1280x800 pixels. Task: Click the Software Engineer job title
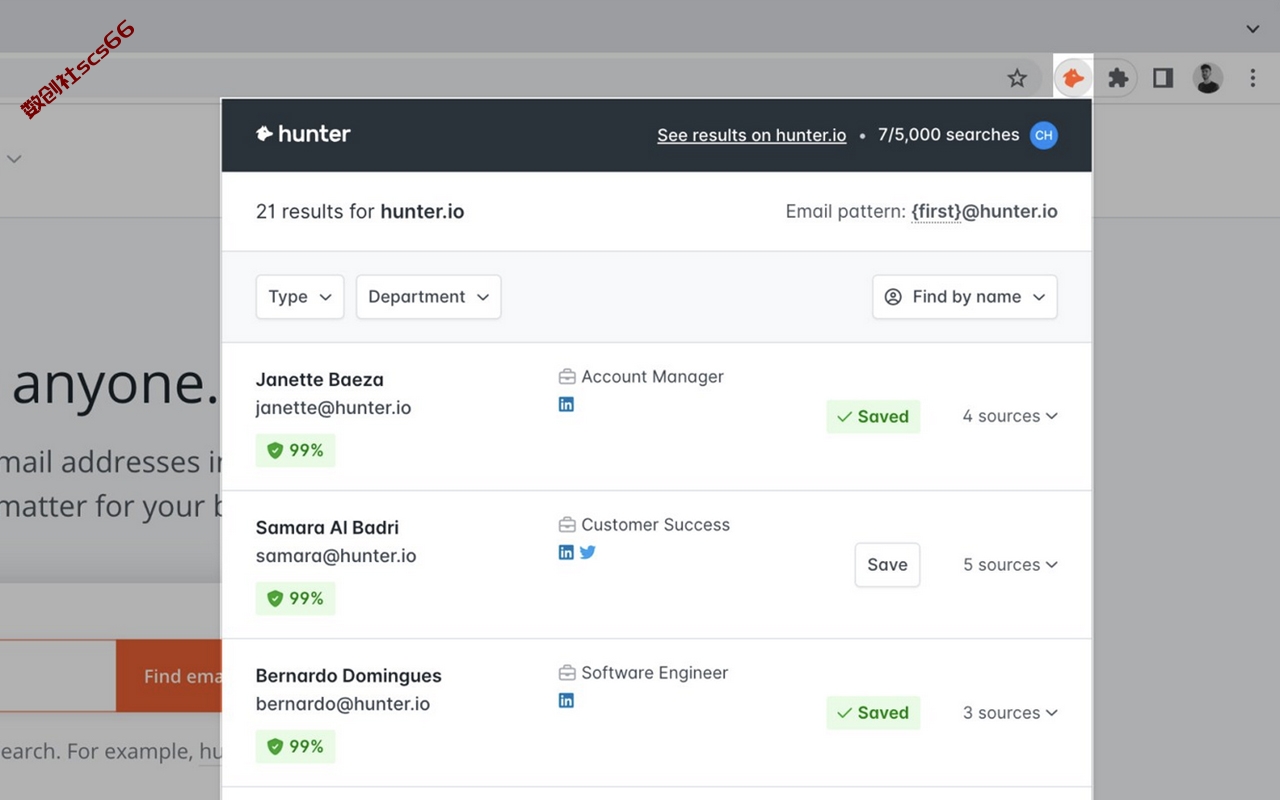pos(655,673)
